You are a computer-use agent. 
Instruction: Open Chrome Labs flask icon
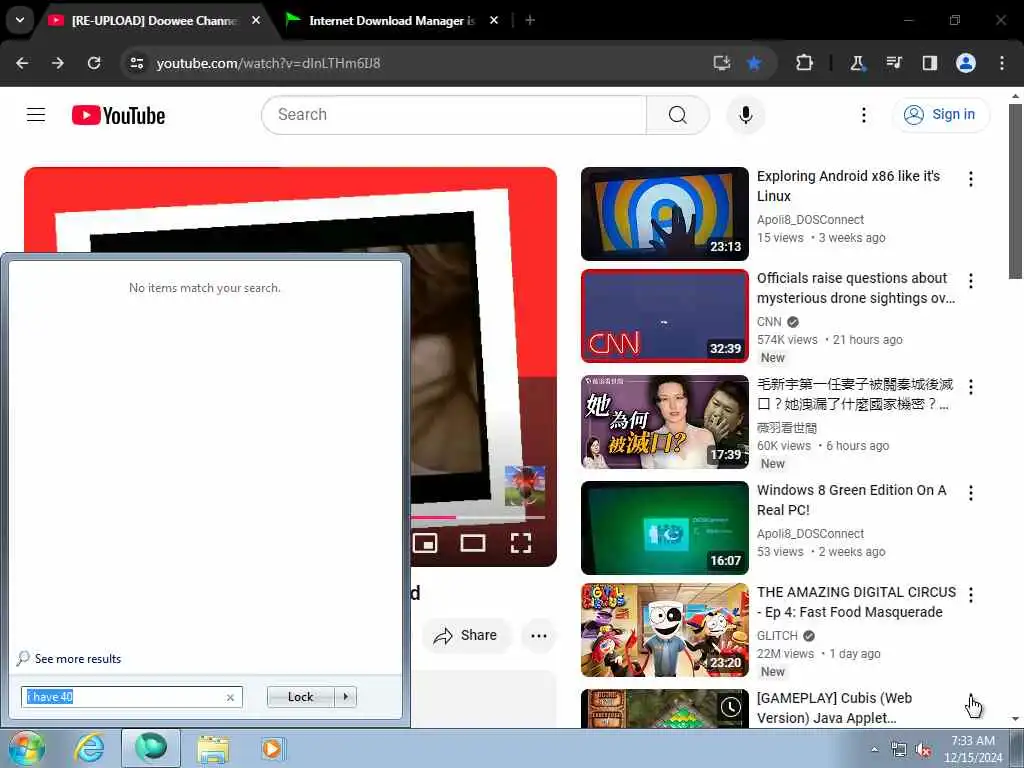[857, 63]
